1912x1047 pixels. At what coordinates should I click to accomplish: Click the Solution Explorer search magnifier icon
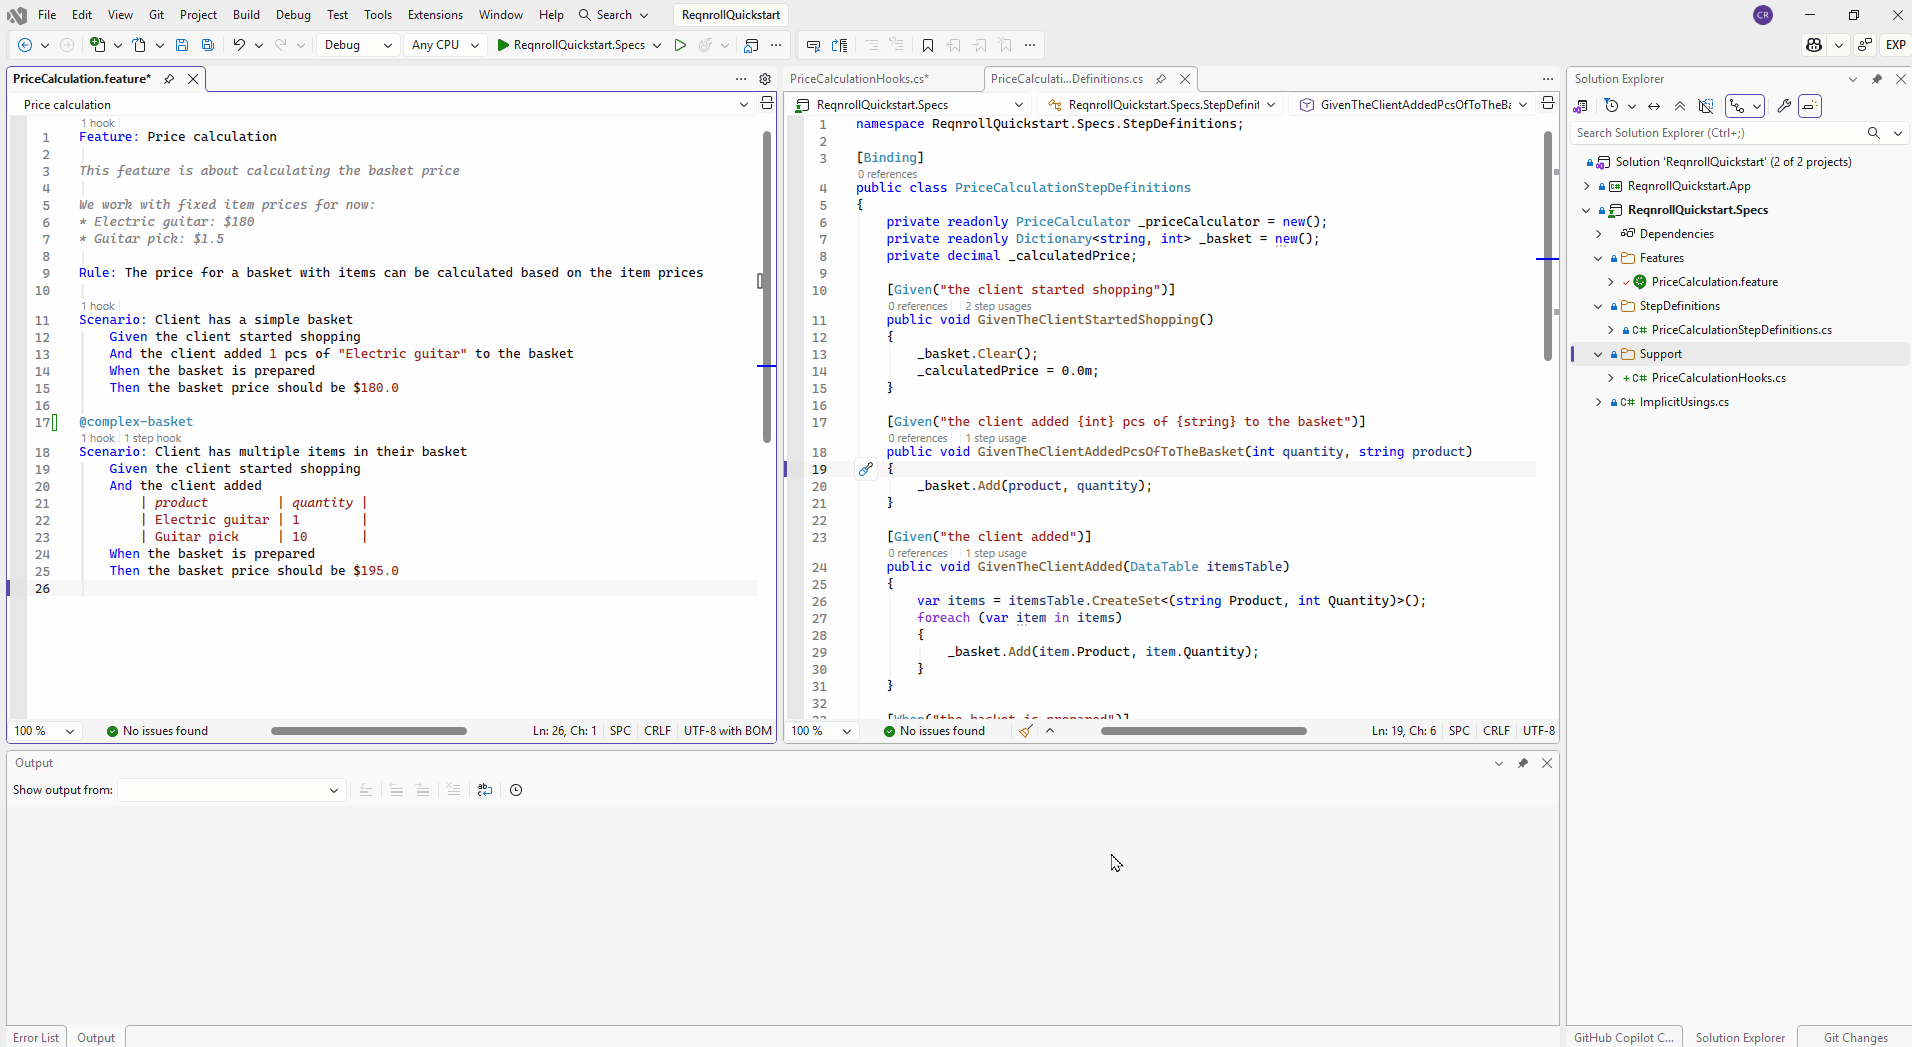point(1874,133)
